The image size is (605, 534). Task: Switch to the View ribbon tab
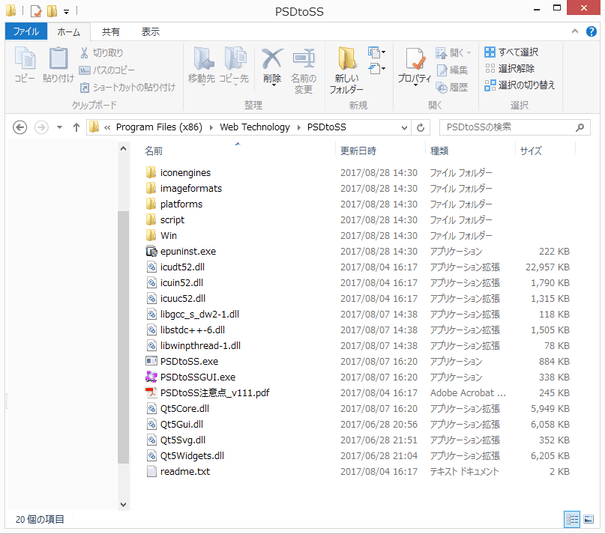pyautogui.click(x=150, y=32)
